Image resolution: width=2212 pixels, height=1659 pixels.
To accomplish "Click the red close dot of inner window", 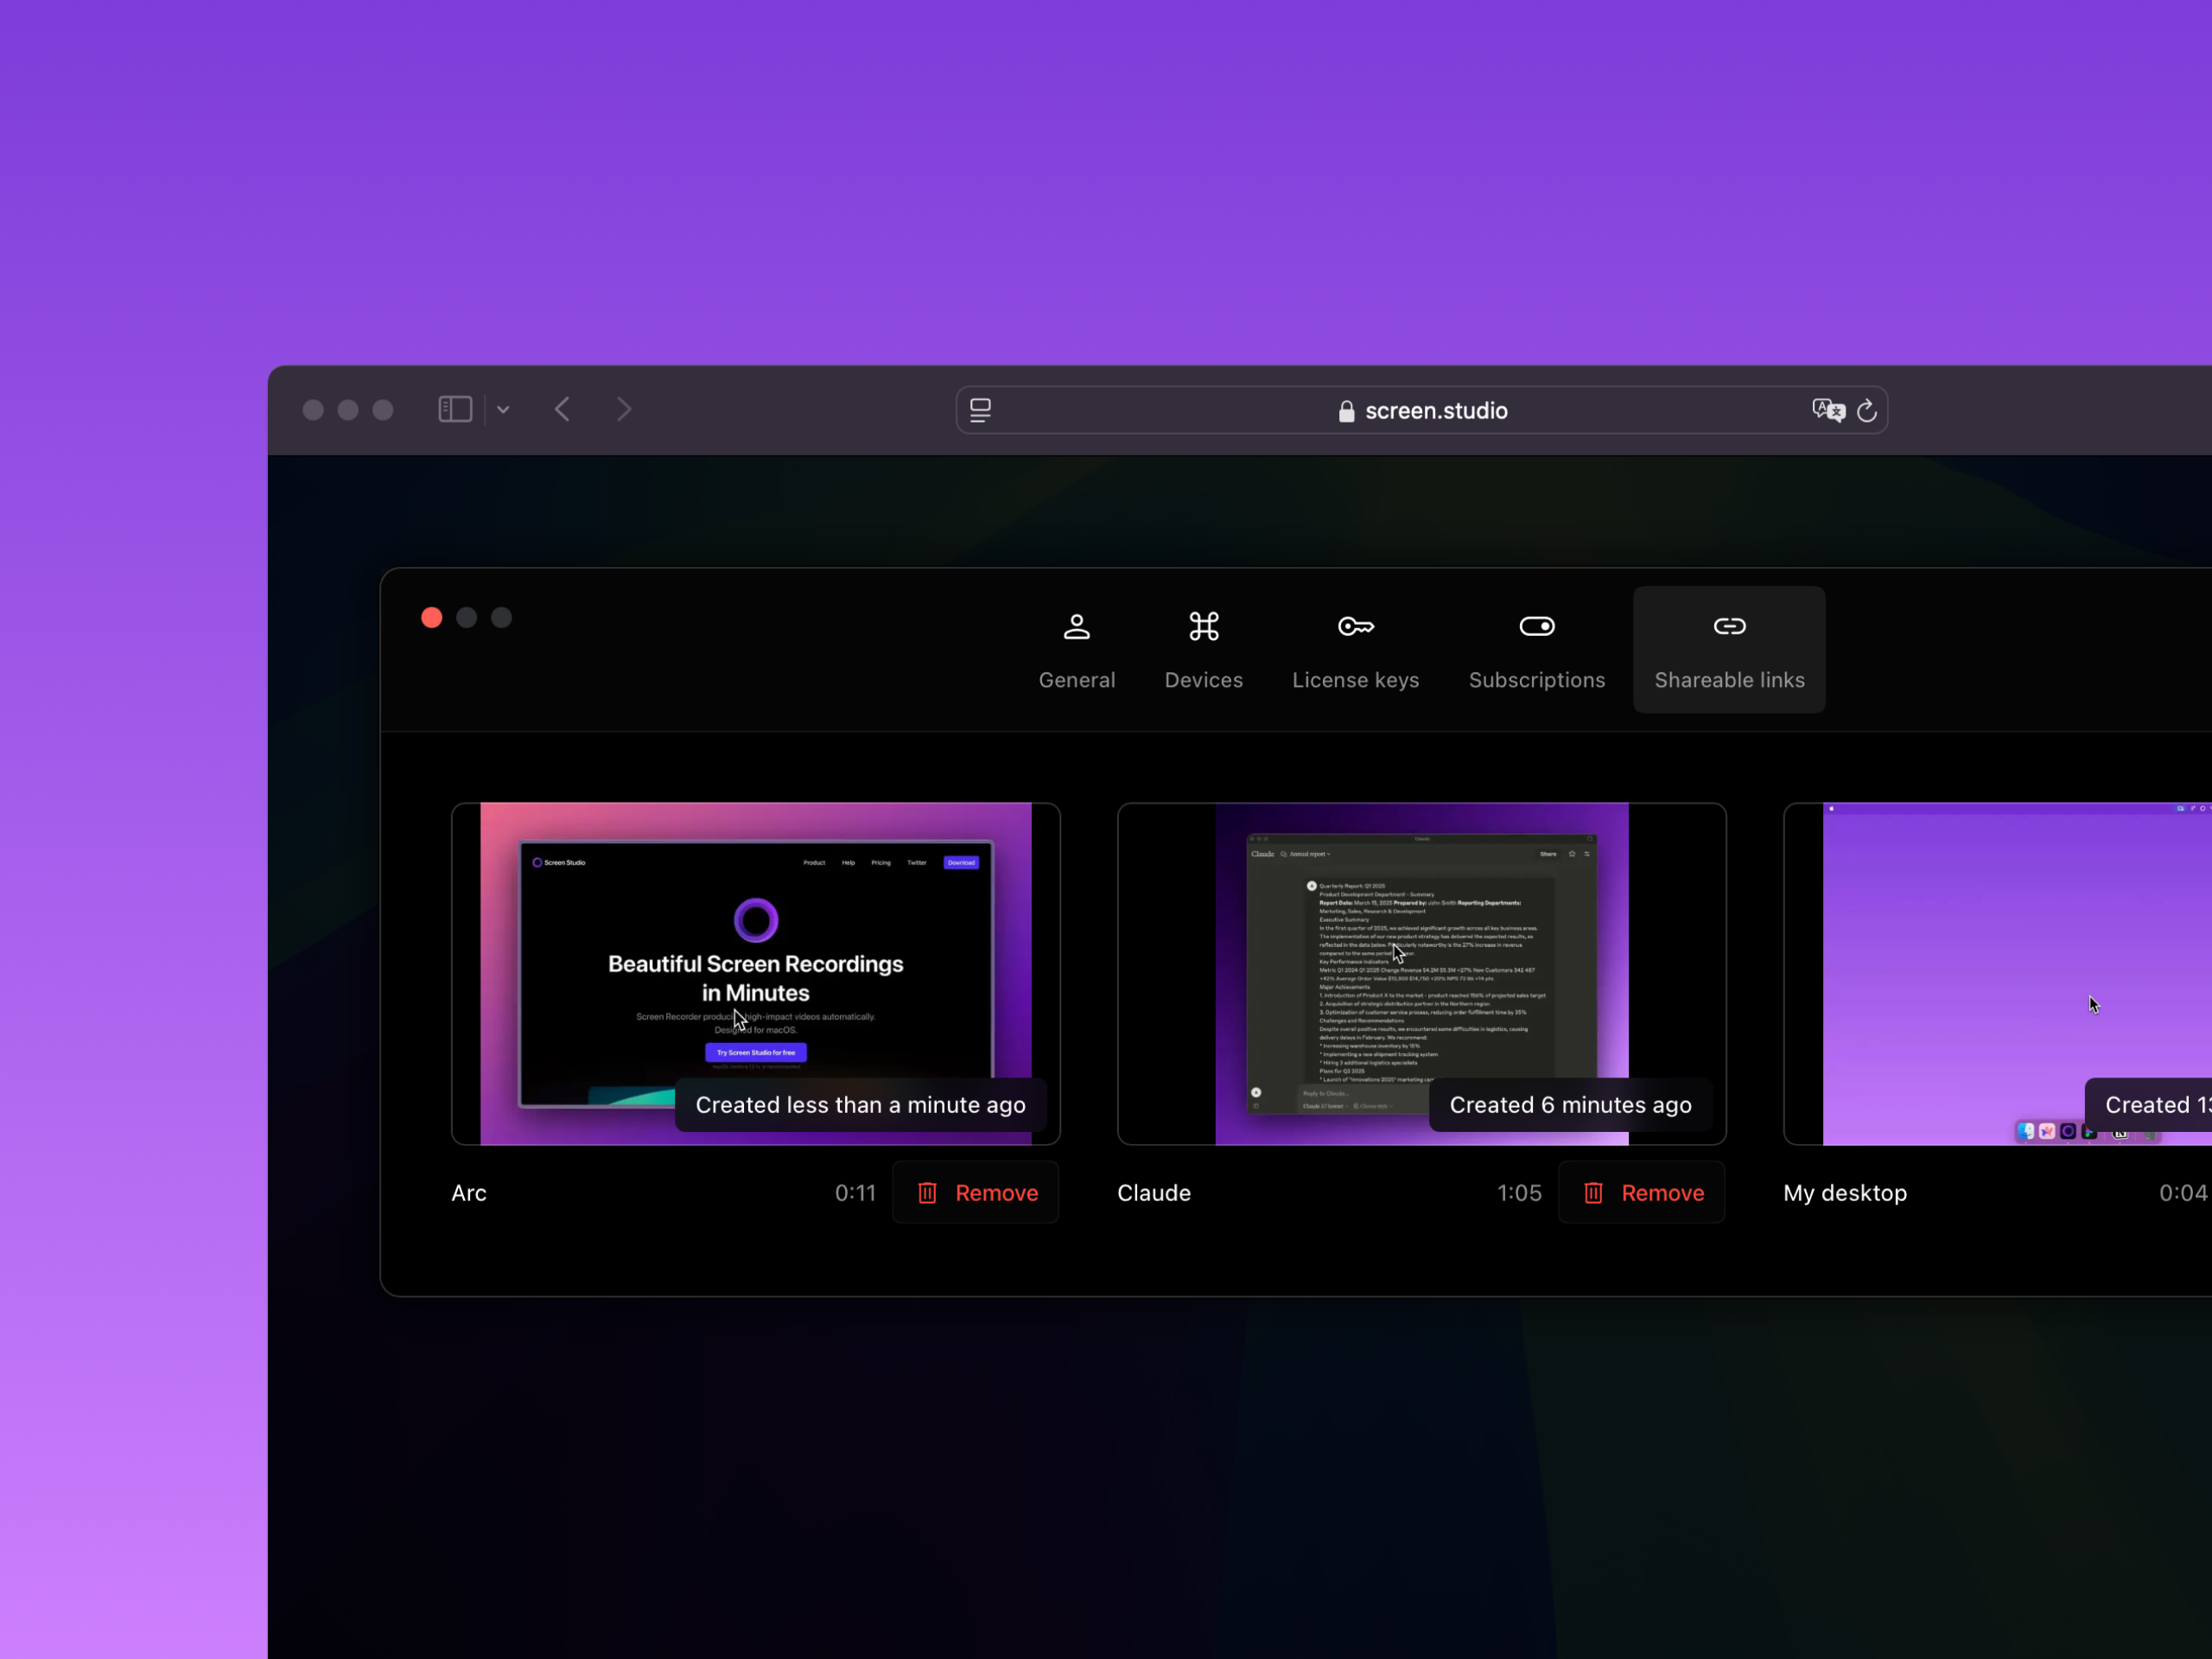I will pyautogui.click(x=432, y=617).
